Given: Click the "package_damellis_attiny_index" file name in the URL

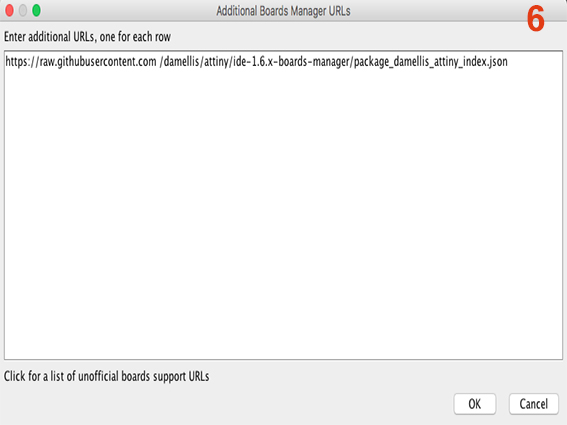Looking at the screenshot, I should pyautogui.click(x=420, y=62).
